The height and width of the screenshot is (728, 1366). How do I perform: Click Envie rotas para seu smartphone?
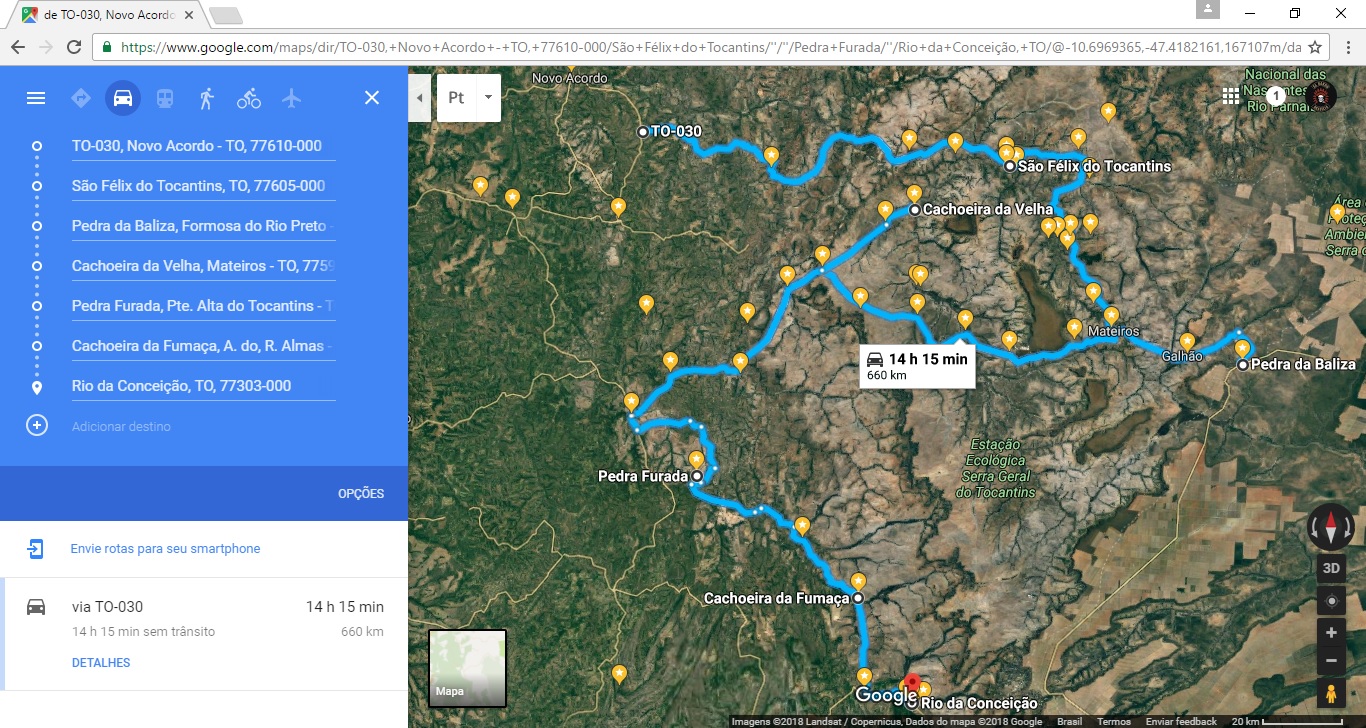click(x=165, y=549)
